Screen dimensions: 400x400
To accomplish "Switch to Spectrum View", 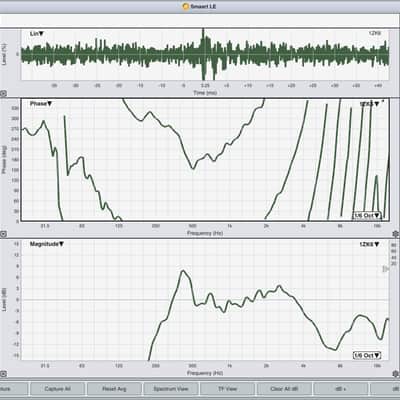I will coord(171,389).
